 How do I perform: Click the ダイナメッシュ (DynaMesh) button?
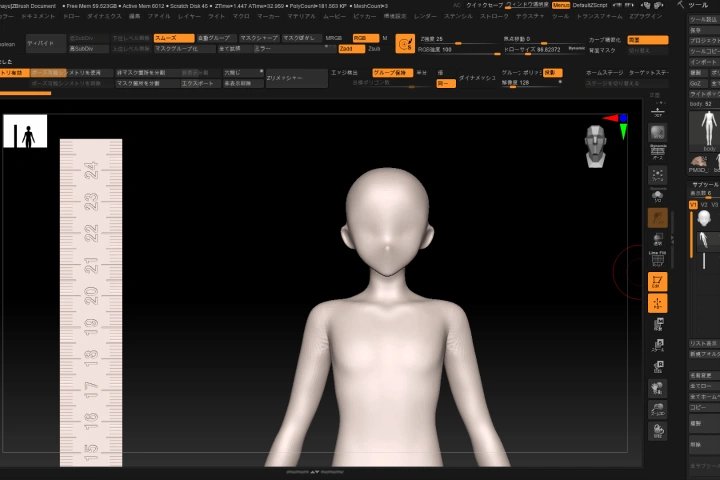coord(477,78)
